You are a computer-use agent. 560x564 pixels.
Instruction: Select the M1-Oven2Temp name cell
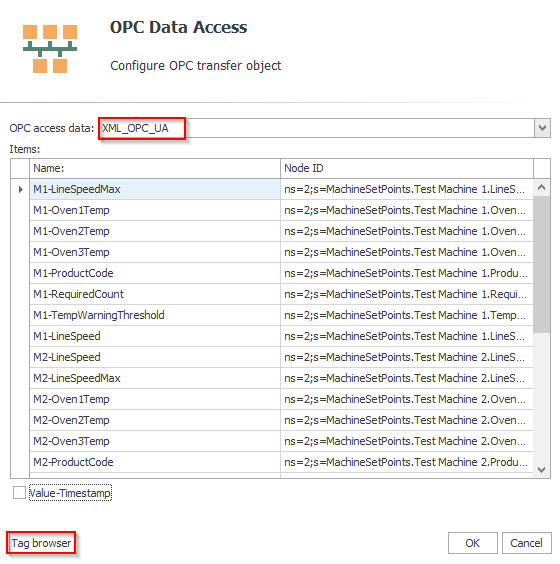(x=155, y=231)
